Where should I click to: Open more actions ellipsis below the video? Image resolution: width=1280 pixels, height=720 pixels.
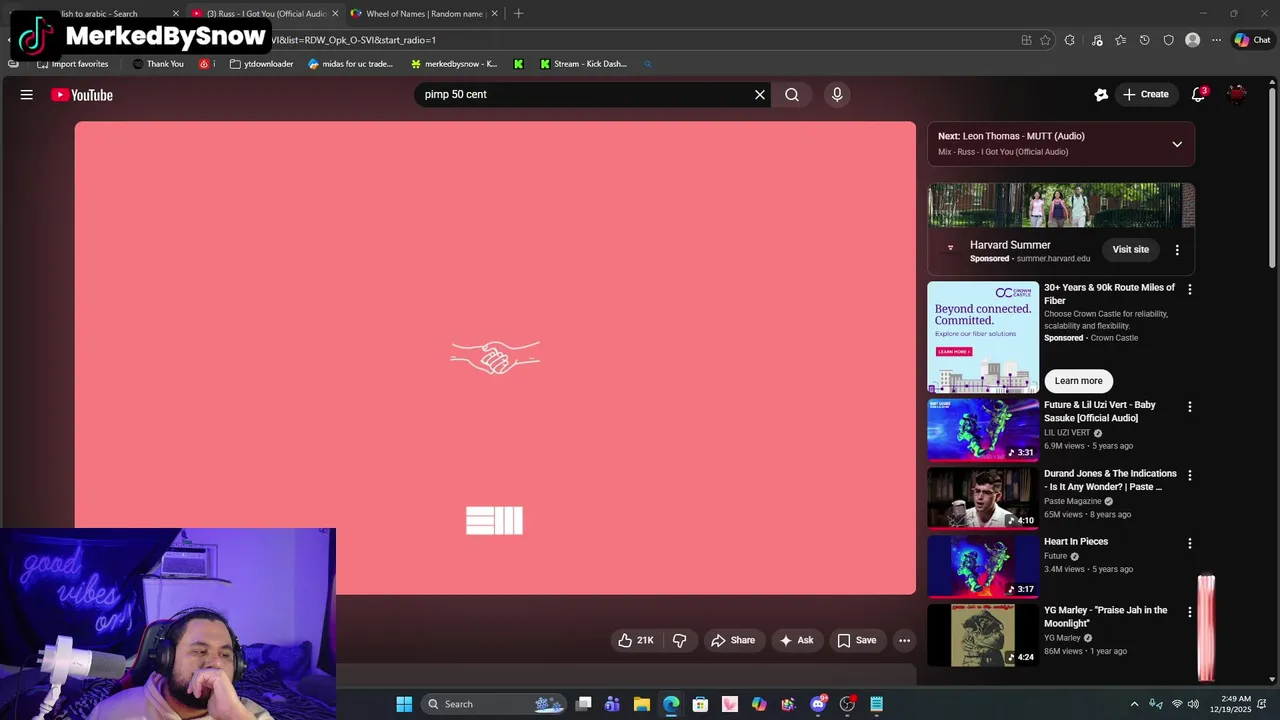(904, 640)
